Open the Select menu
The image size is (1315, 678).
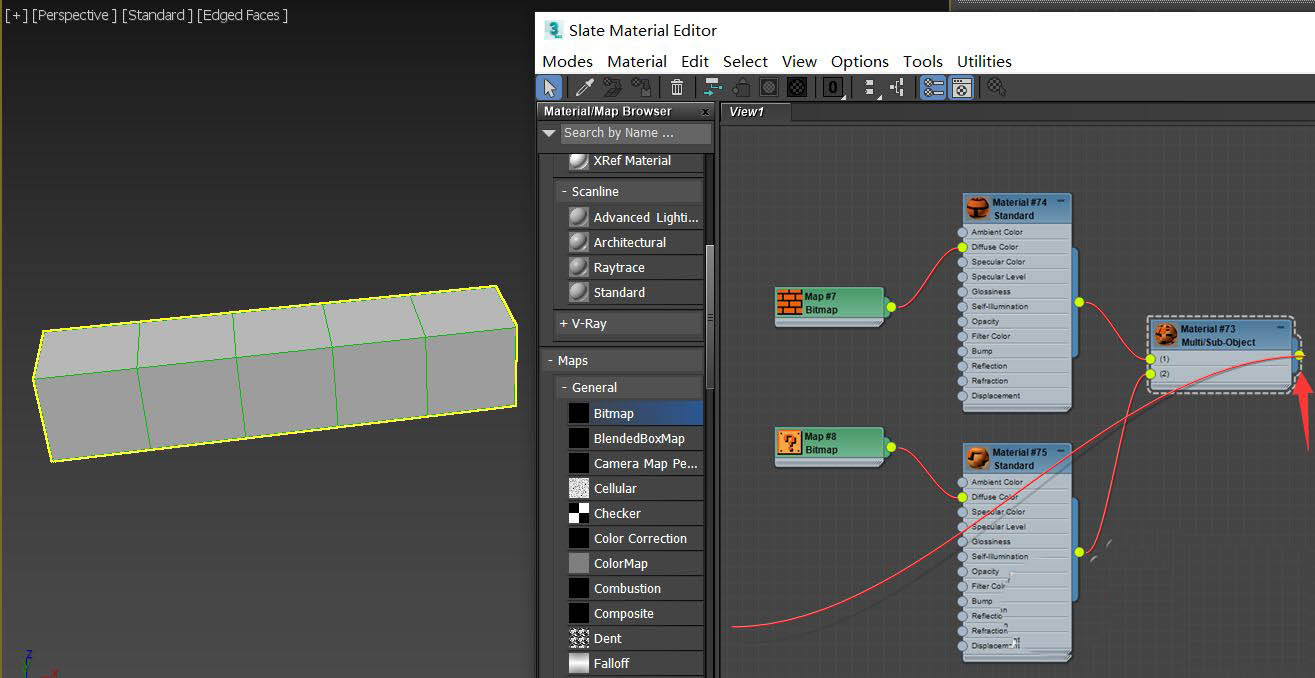click(x=745, y=61)
